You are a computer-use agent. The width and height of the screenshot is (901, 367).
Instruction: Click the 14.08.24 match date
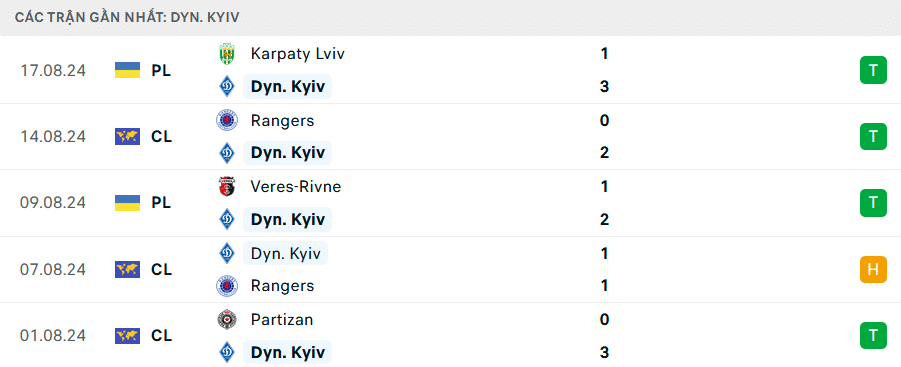coord(53,137)
